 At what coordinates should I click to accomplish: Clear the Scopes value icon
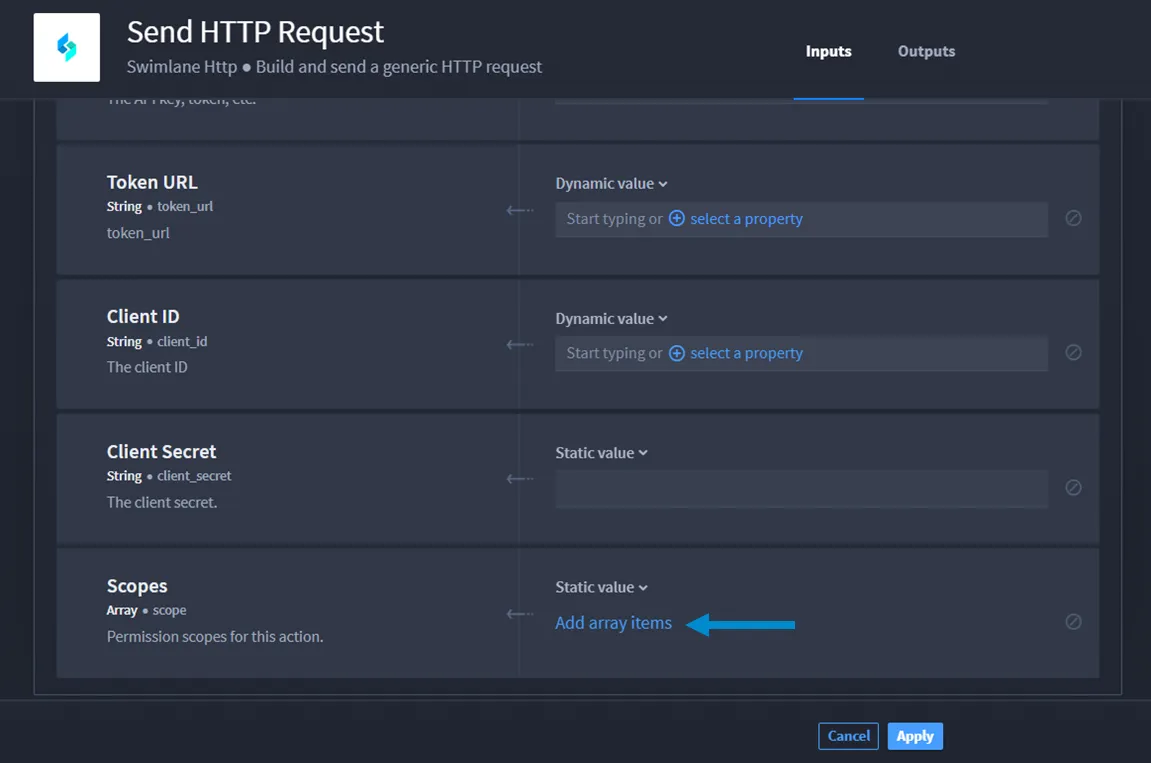pos(1073,622)
